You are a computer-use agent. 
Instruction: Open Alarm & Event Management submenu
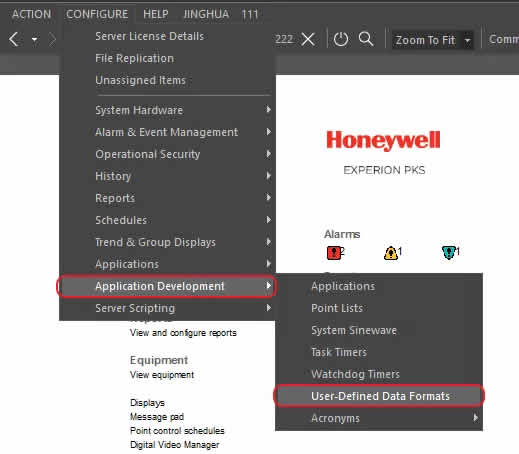pos(167,132)
